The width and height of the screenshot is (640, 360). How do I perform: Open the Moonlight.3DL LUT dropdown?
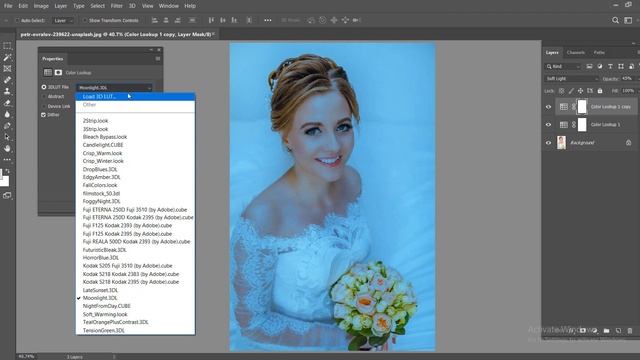(x=114, y=87)
